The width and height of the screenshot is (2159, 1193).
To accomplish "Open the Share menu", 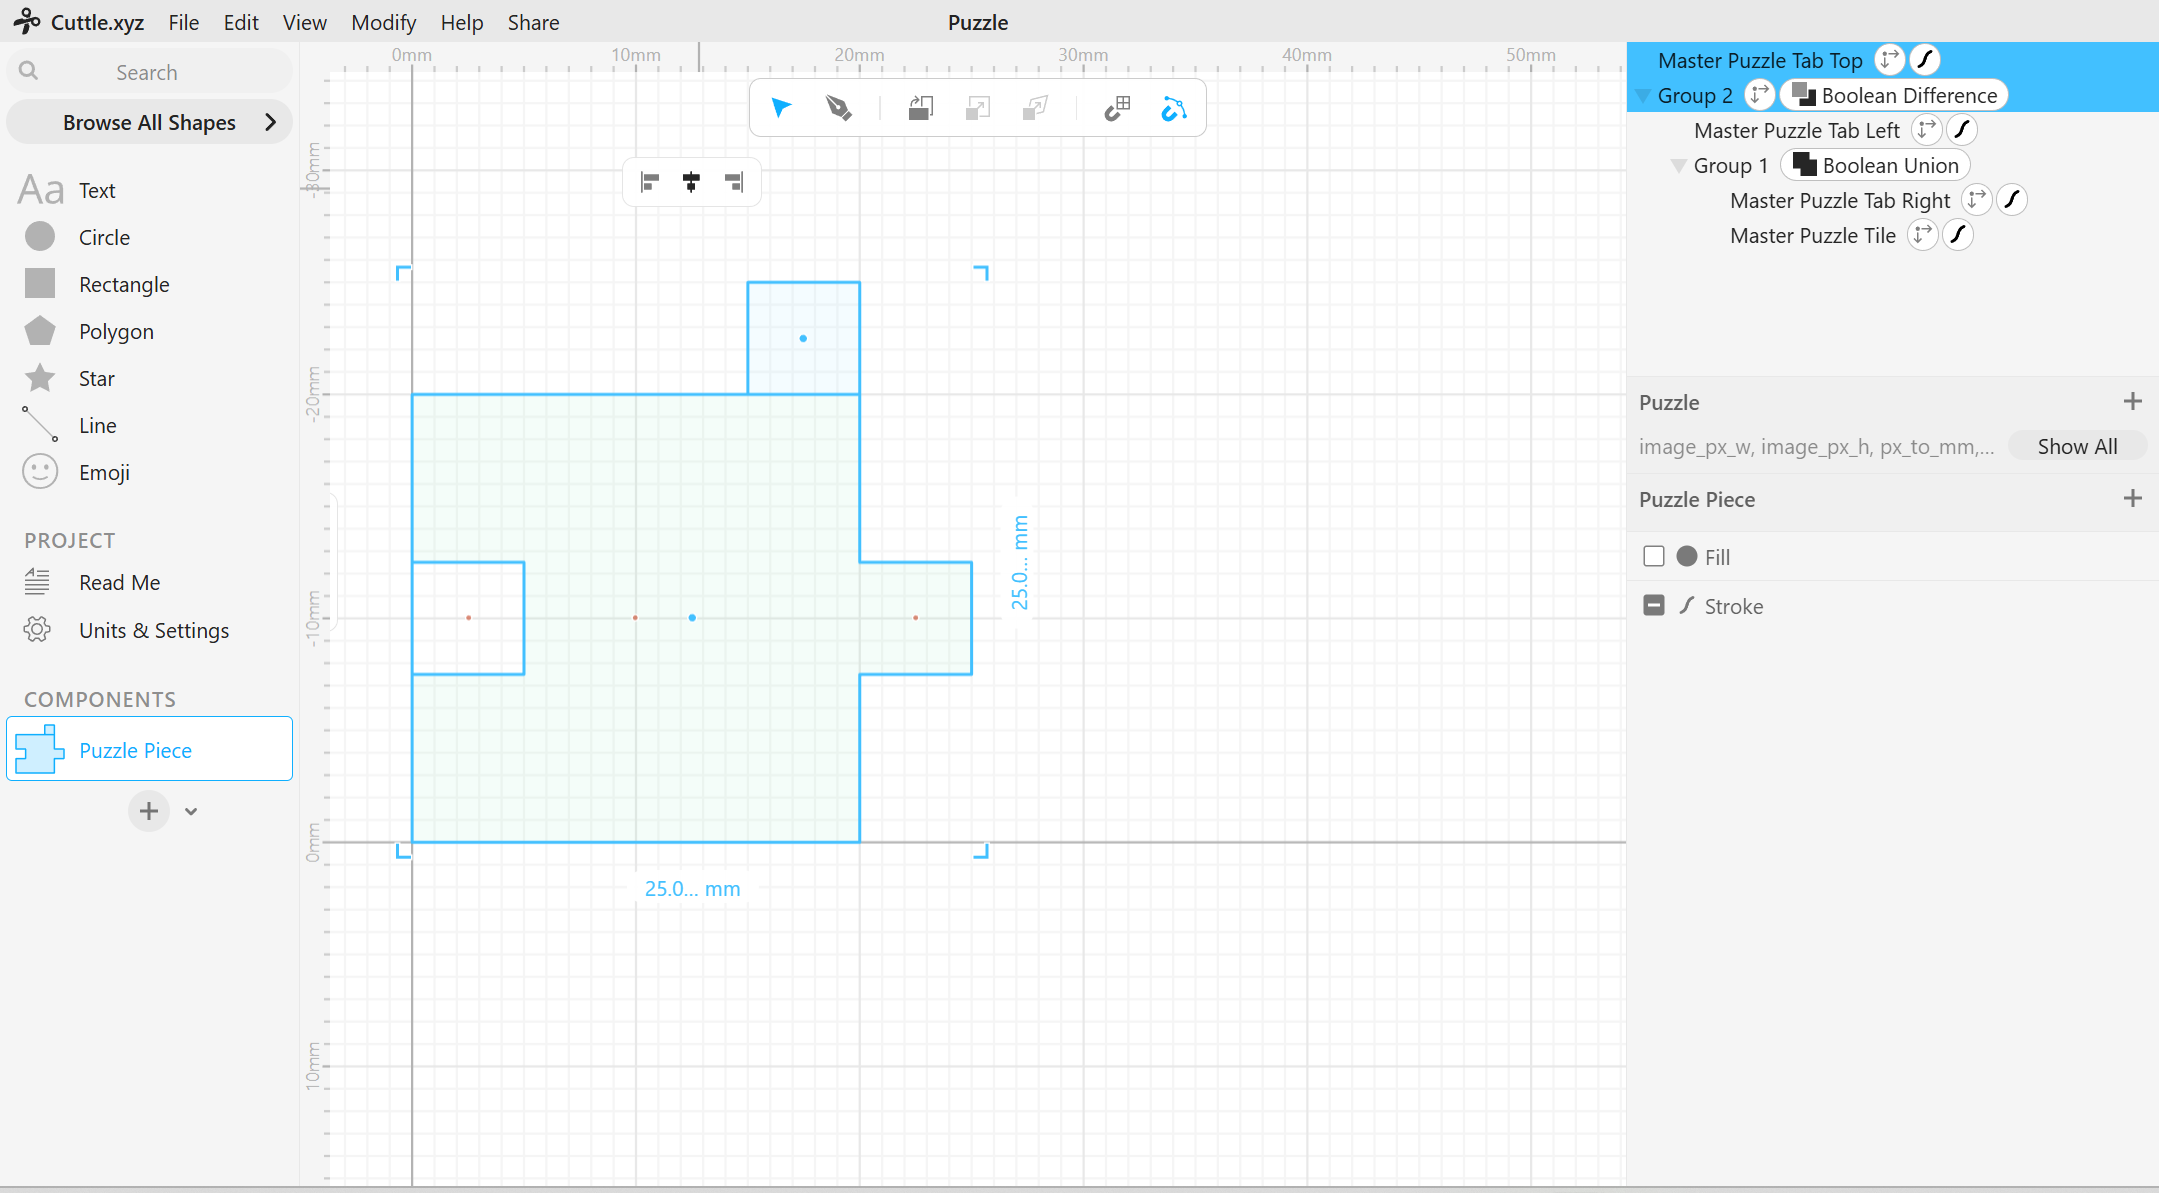I will tap(533, 22).
